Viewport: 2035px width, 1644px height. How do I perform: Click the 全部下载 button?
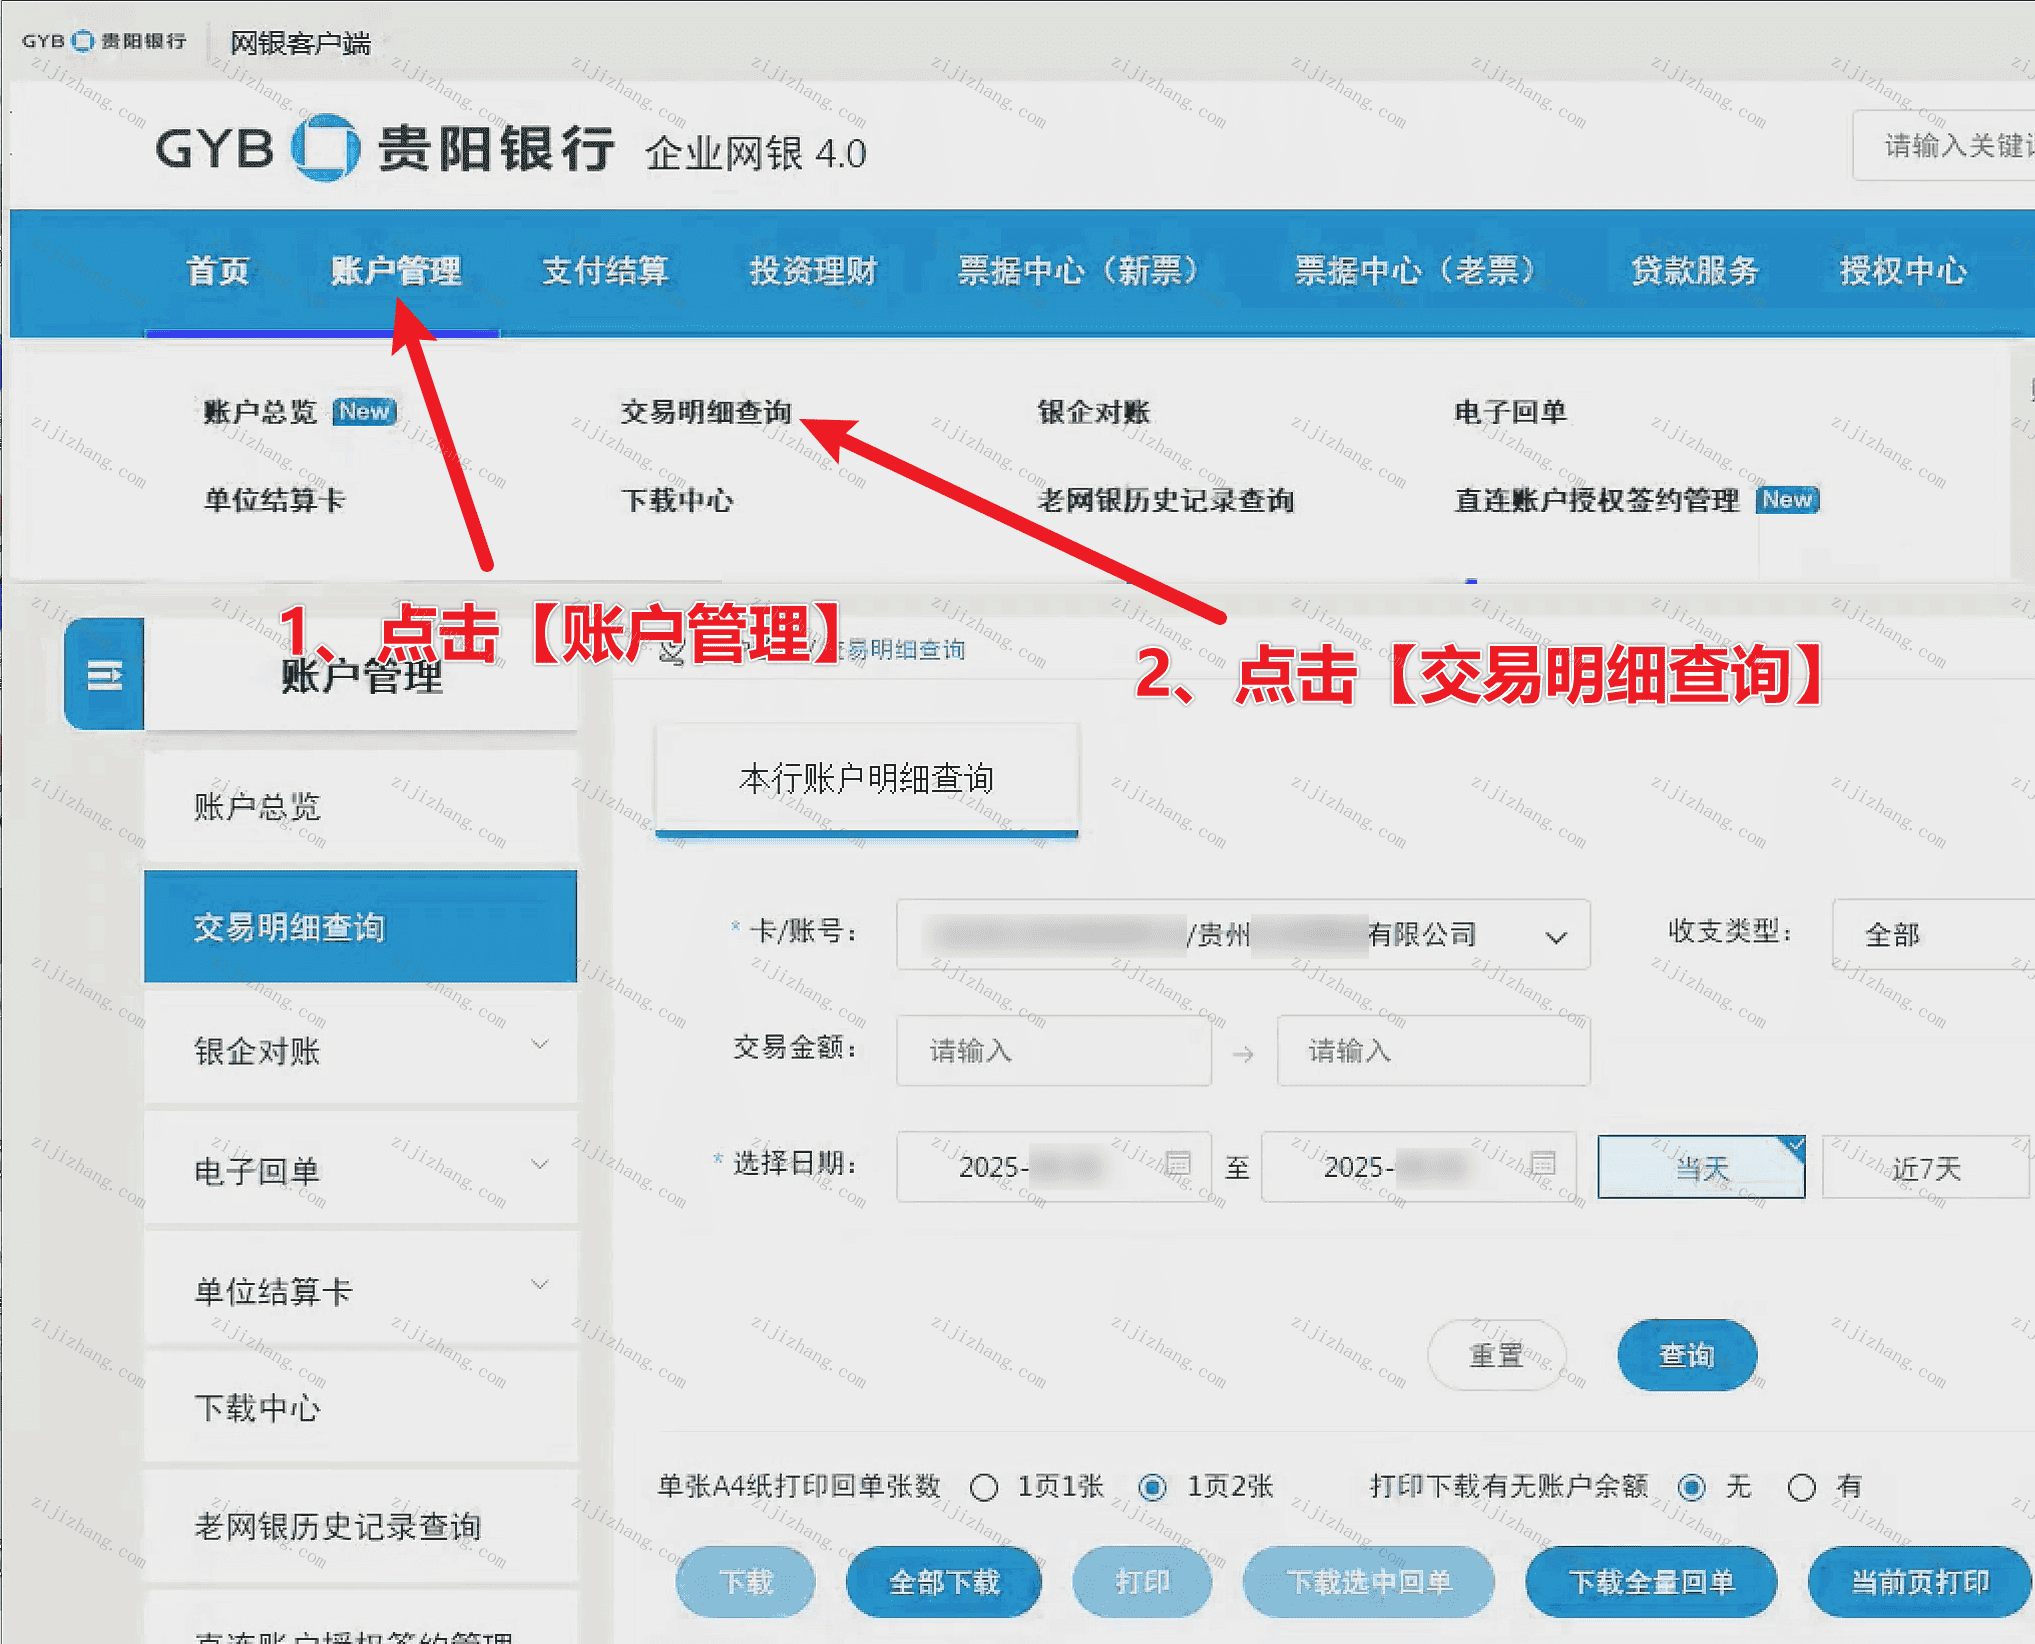[x=943, y=1582]
